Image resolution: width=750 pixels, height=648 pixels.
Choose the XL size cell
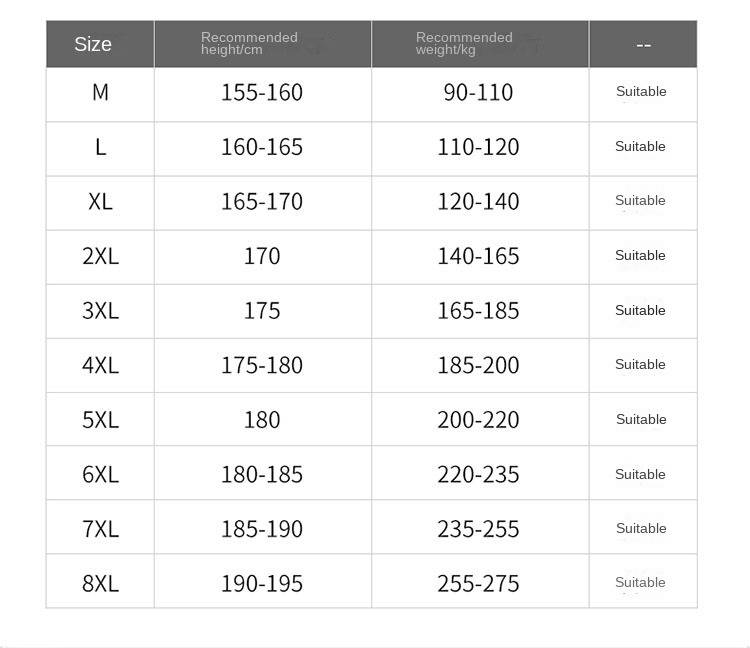(x=100, y=201)
